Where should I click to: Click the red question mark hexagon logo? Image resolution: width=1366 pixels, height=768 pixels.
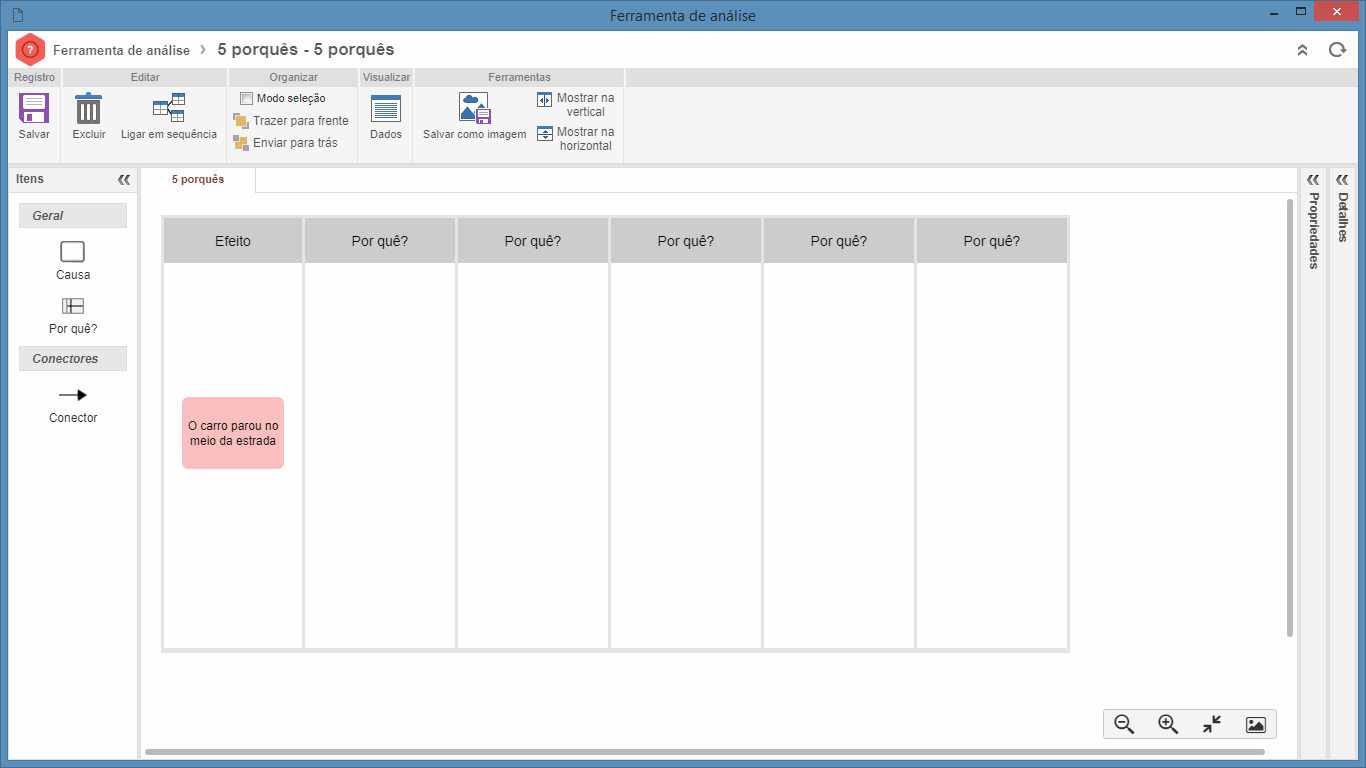(x=30, y=49)
